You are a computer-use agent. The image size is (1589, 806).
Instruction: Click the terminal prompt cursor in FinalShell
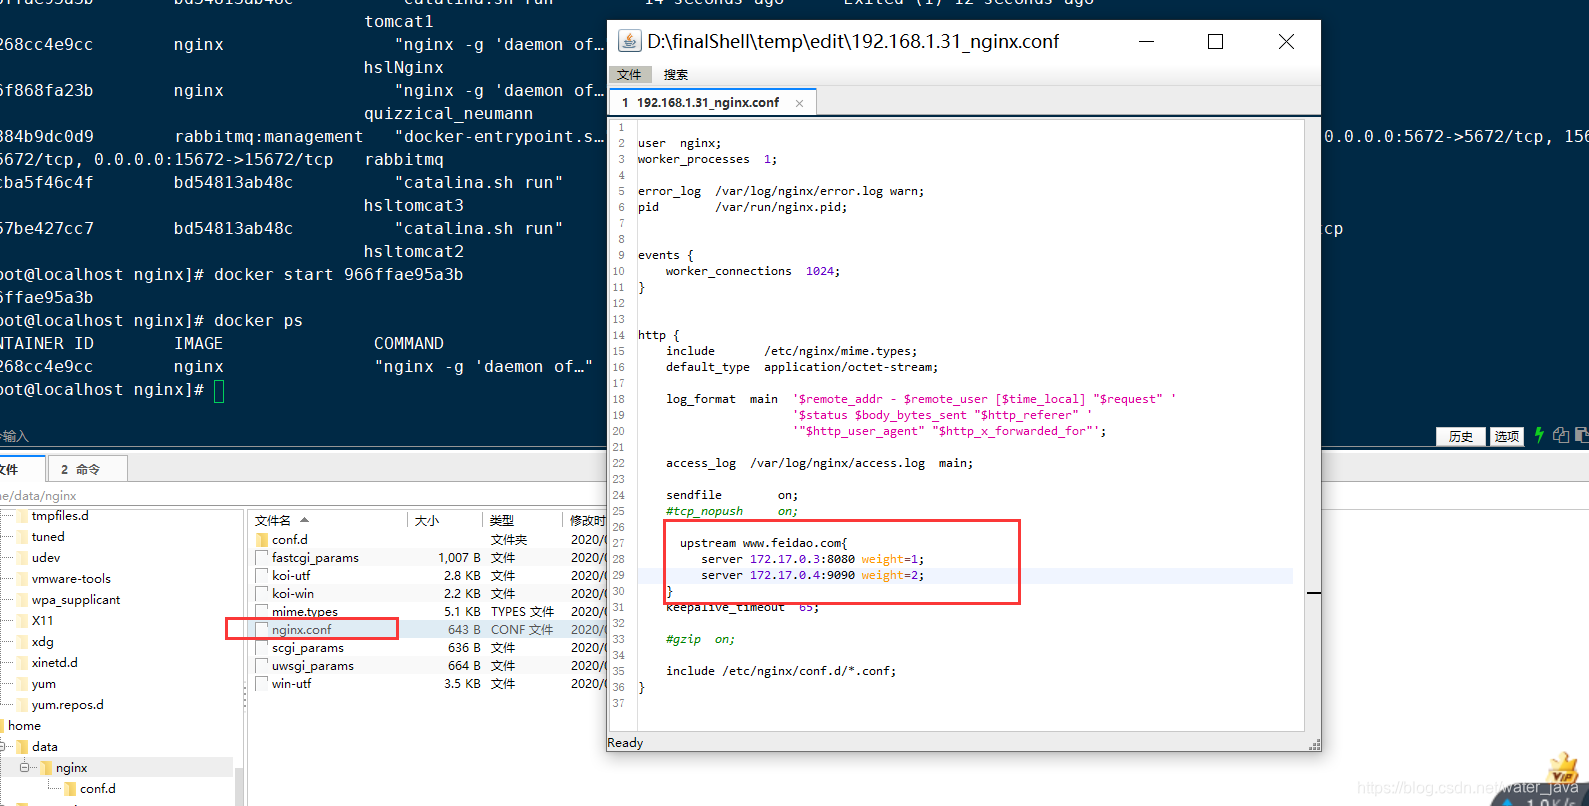(x=219, y=391)
